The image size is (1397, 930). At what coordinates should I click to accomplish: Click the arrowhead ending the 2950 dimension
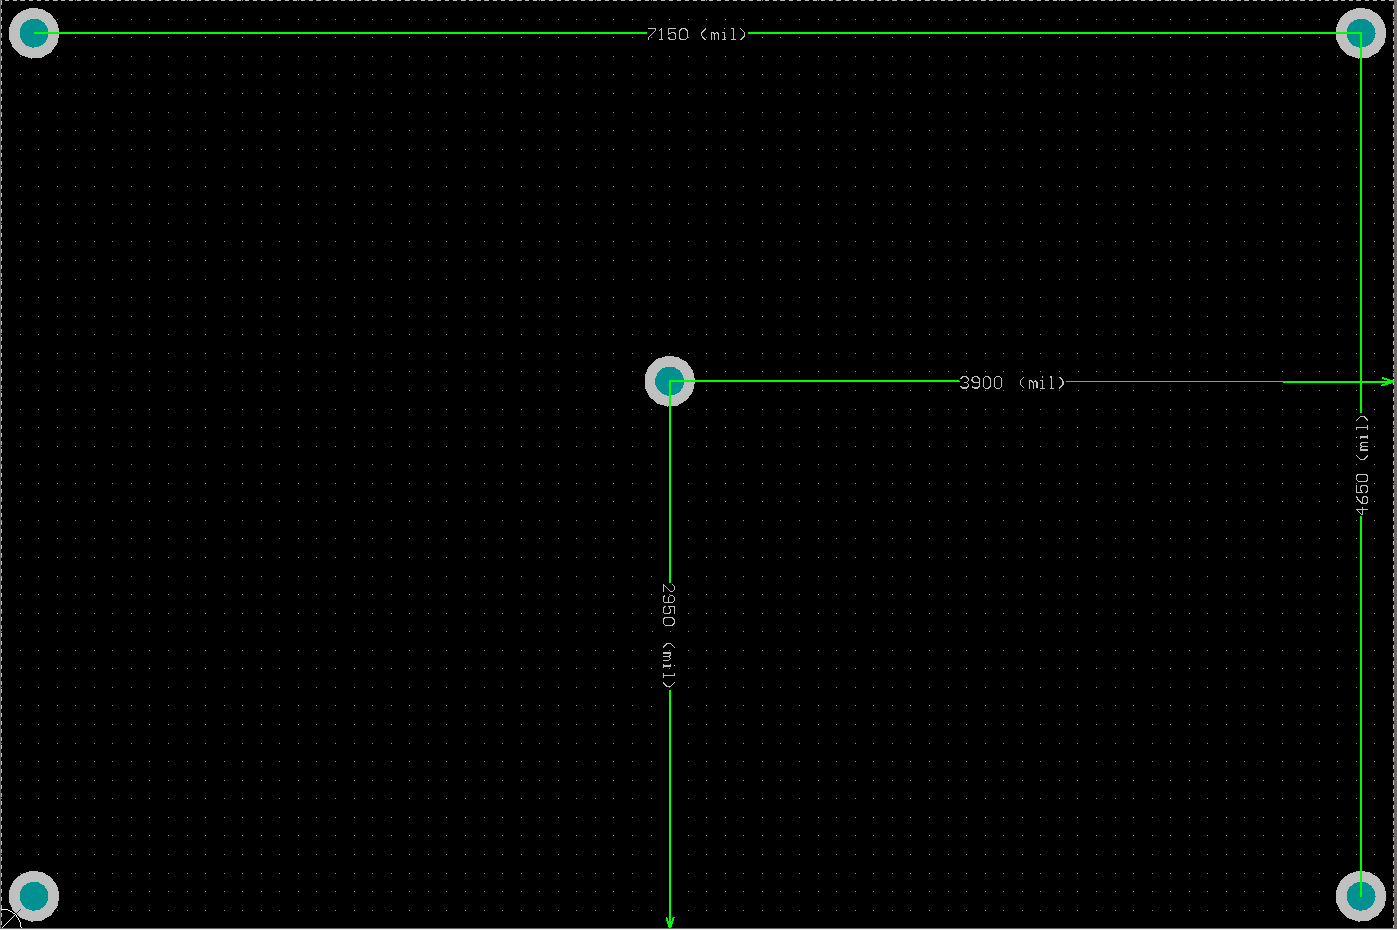pyautogui.click(x=670, y=921)
